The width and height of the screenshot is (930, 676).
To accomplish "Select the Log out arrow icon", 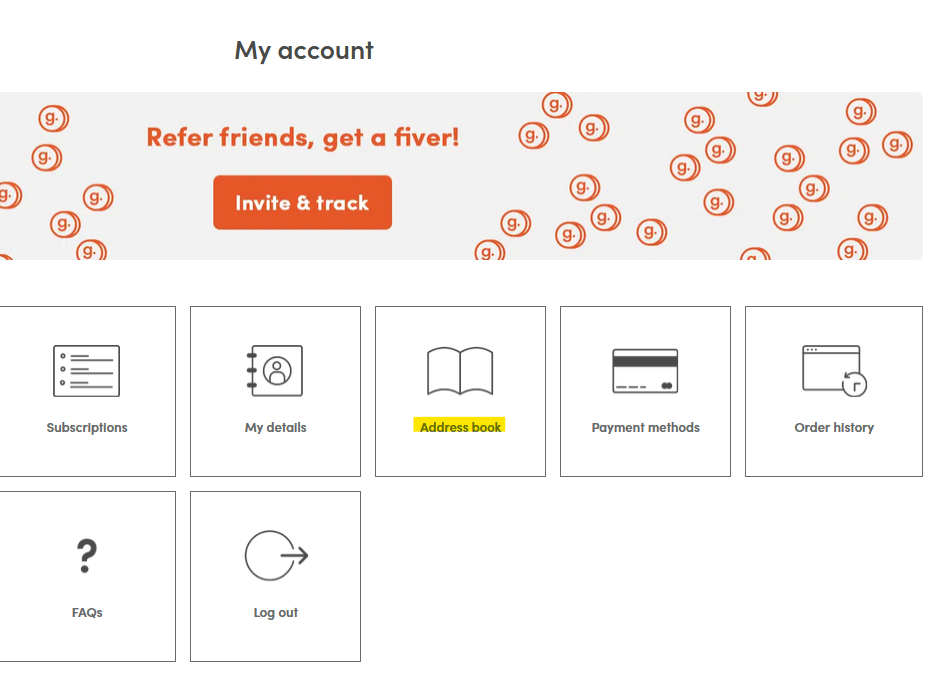I will [276, 556].
